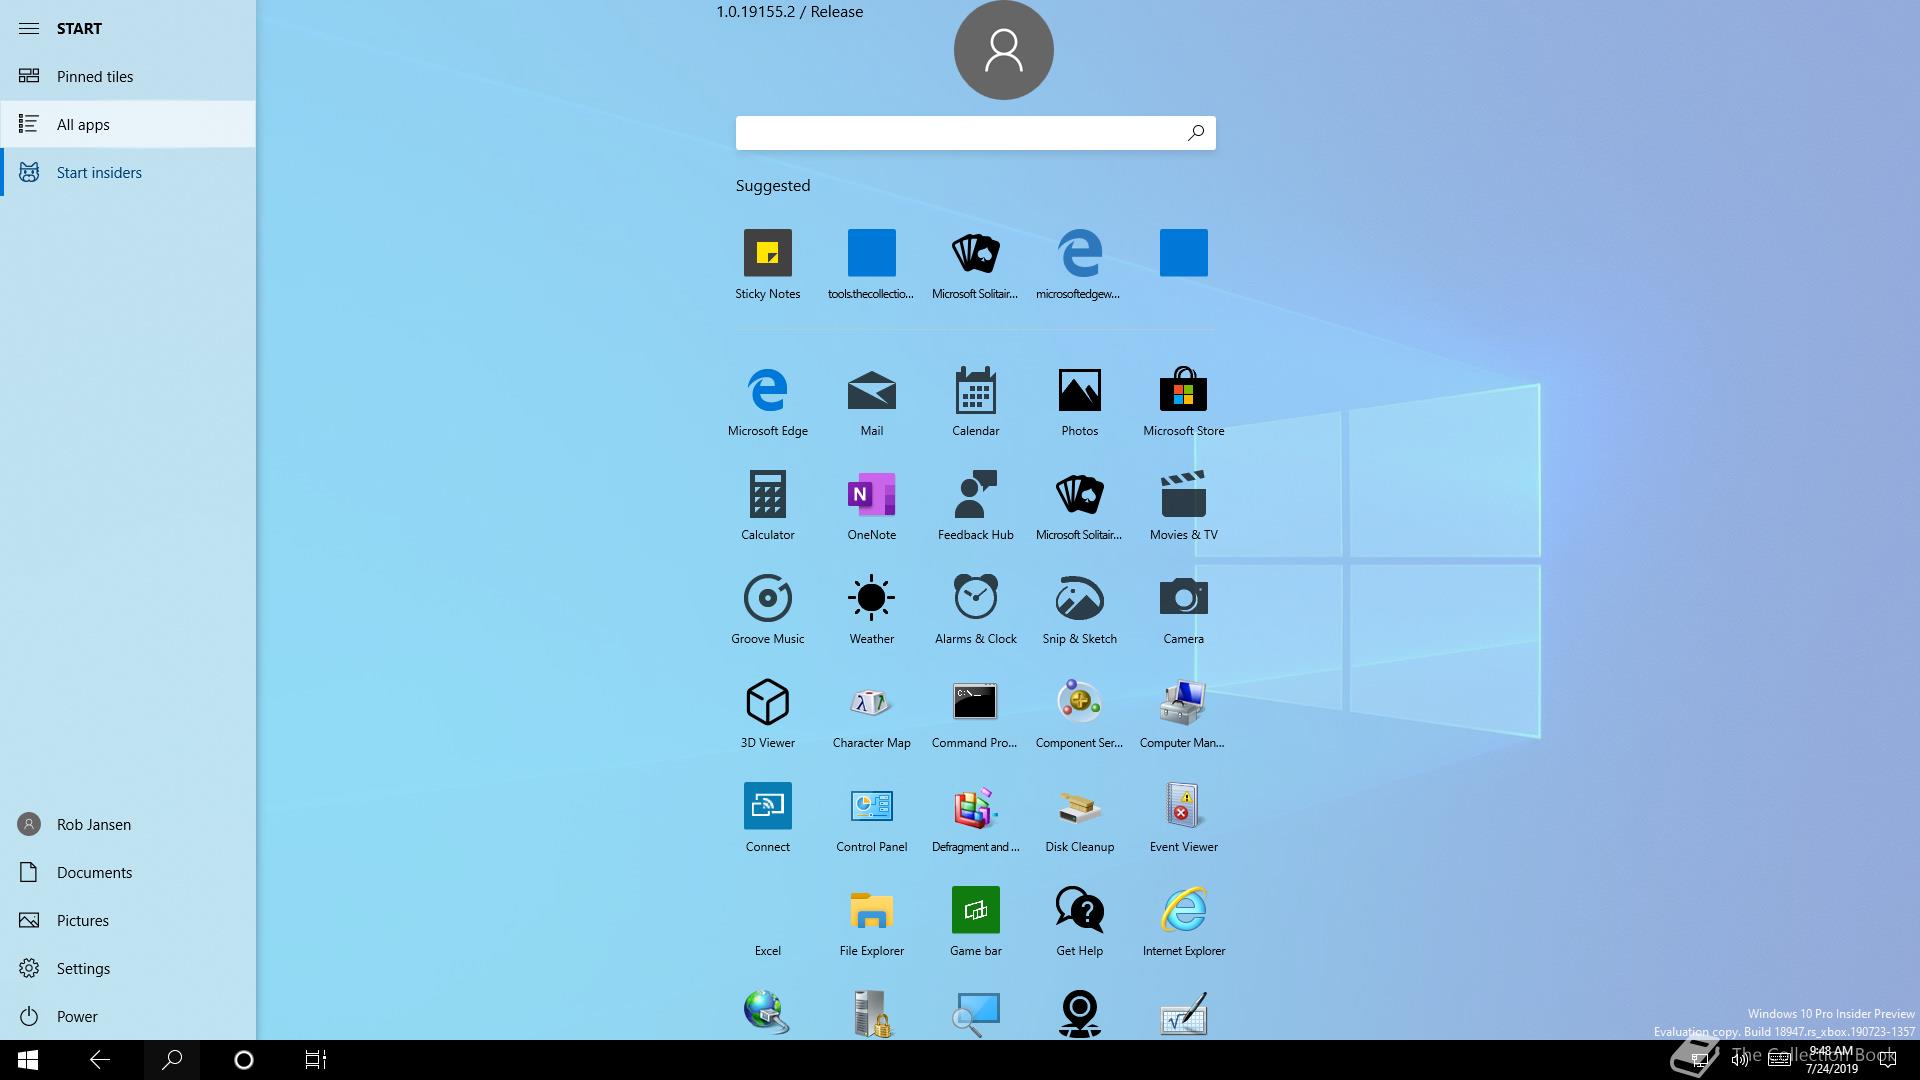This screenshot has height=1080, width=1920.
Task: Open the Calendar app
Action: [x=975, y=401]
